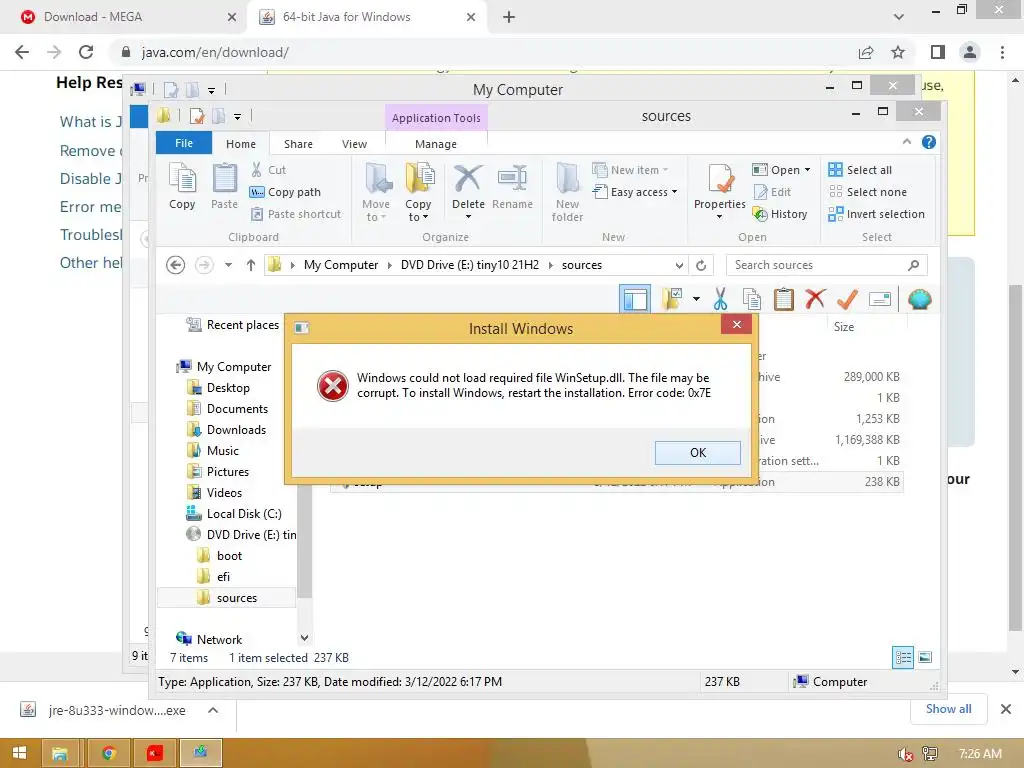Screen dimensions: 1024x768
Task: Open the Manage ribbon tab
Action: click(436, 144)
